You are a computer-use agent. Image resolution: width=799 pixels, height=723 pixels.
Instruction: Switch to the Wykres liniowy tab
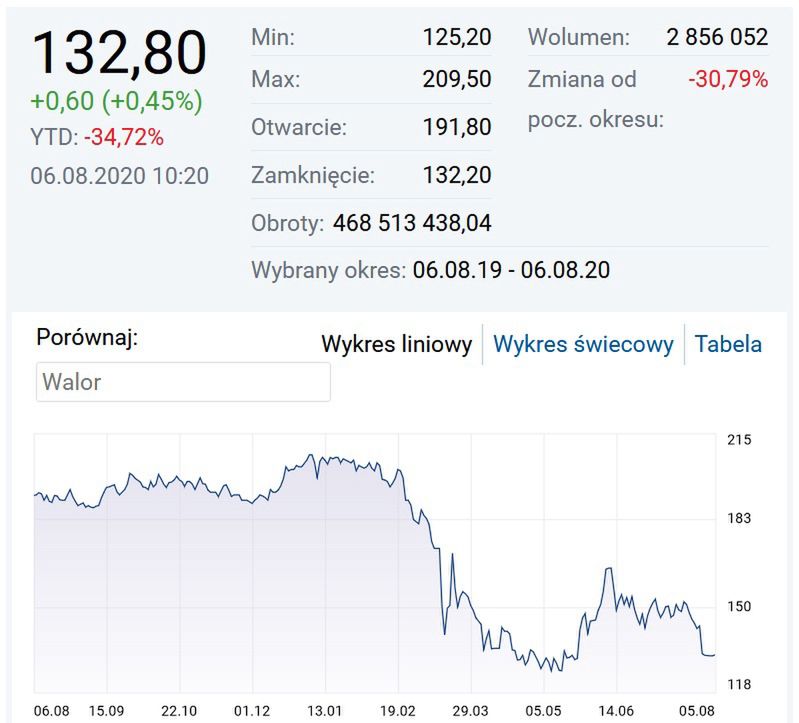pos(396,345)
